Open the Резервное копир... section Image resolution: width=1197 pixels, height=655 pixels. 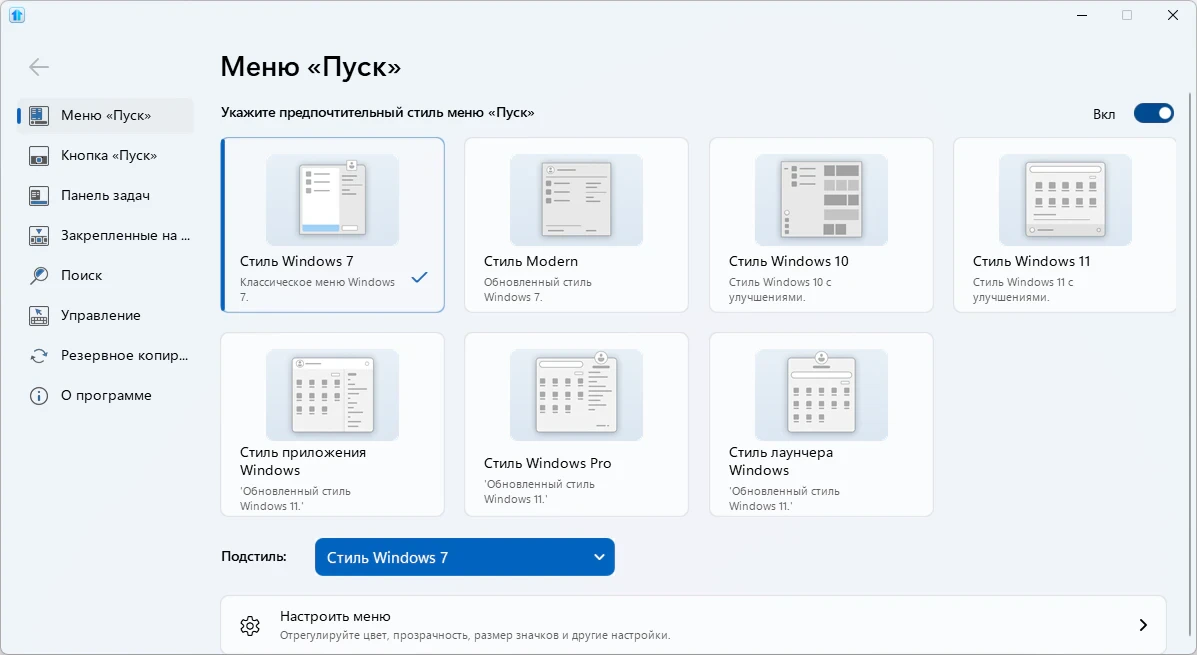point(106,356)
